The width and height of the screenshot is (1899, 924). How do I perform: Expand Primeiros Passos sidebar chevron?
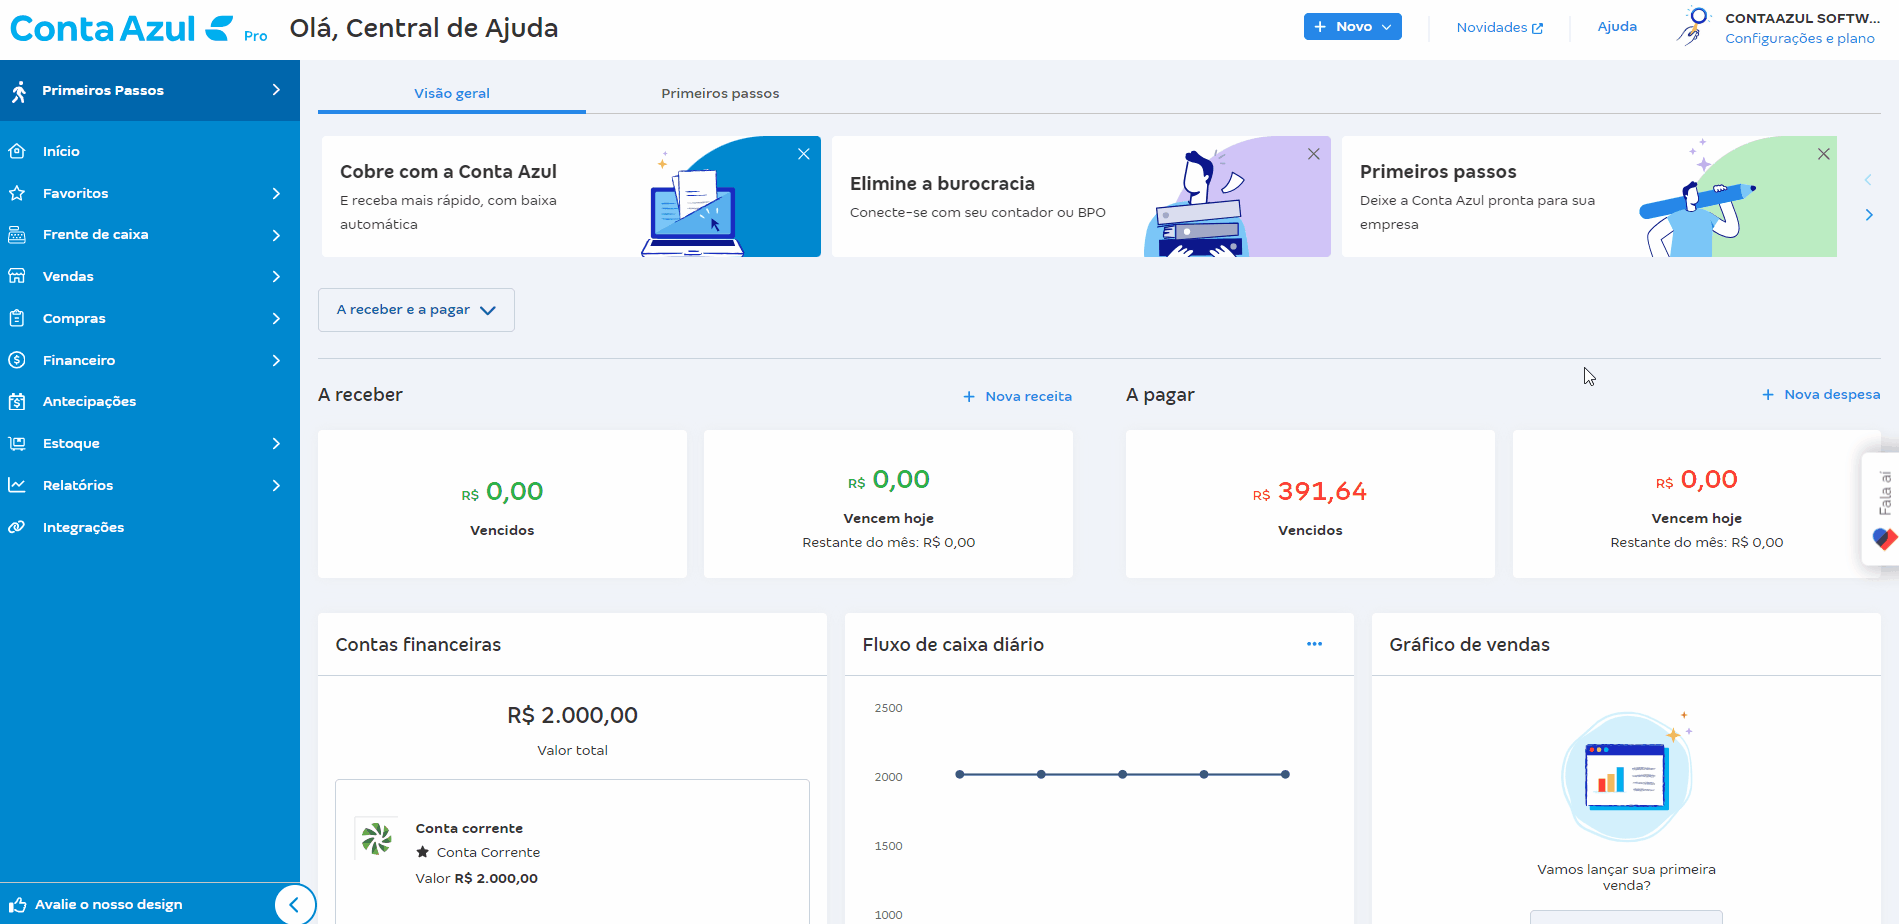pos(276,90)
